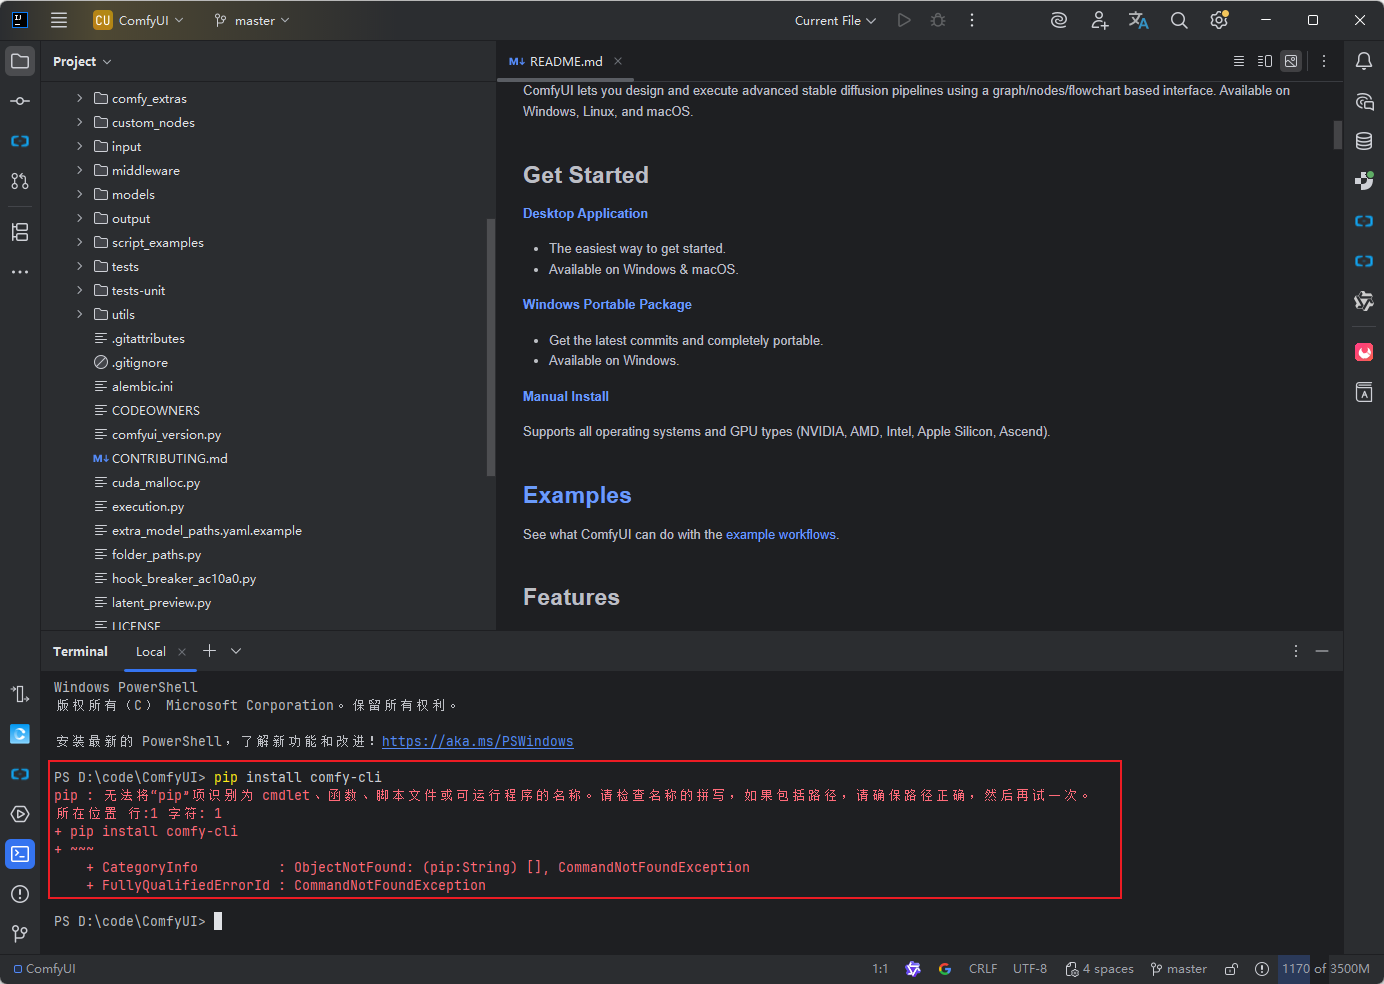1384x984 pixels.
Task: Click the preview vertical scrollbar thumb
Action: coord(1338,135)
